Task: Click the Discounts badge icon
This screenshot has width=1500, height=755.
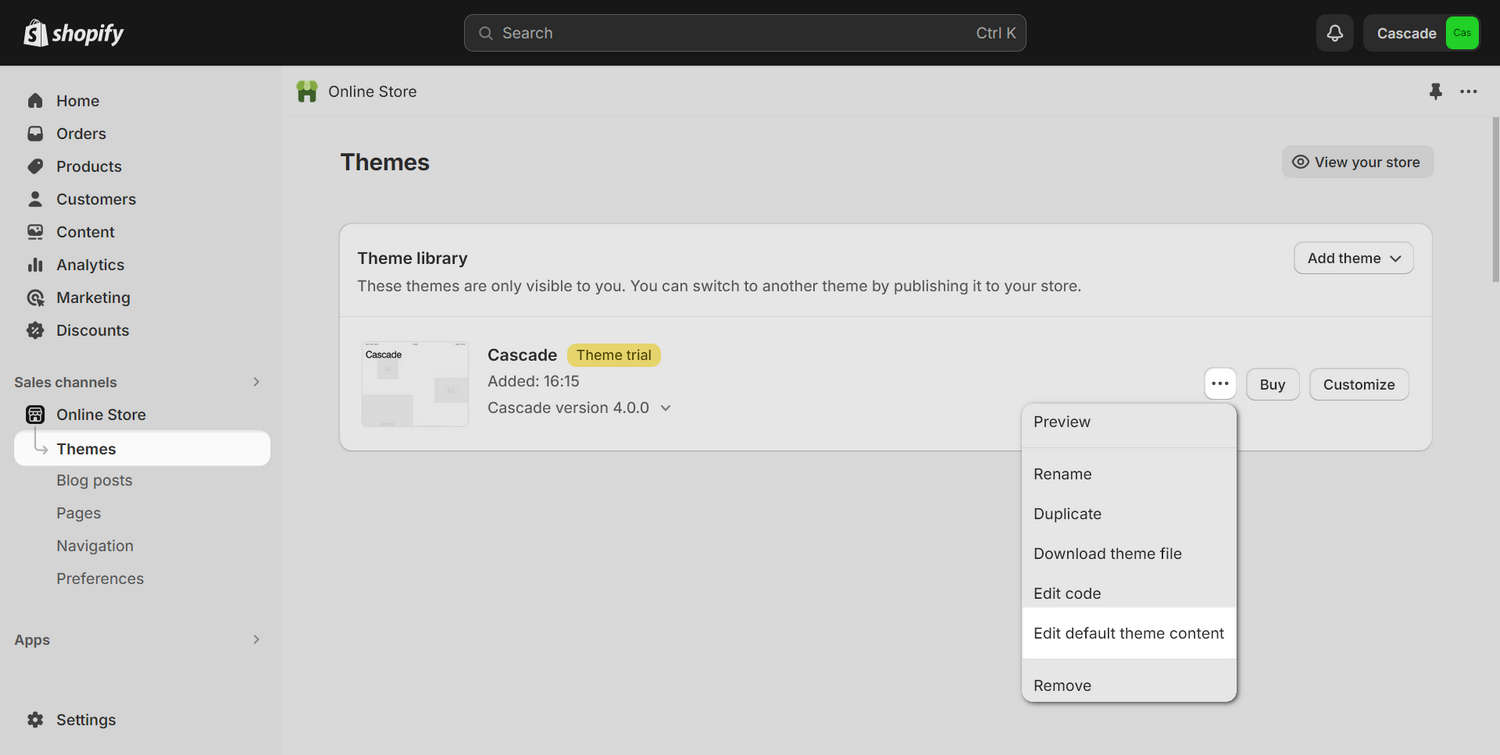Action: coord(35,330)
